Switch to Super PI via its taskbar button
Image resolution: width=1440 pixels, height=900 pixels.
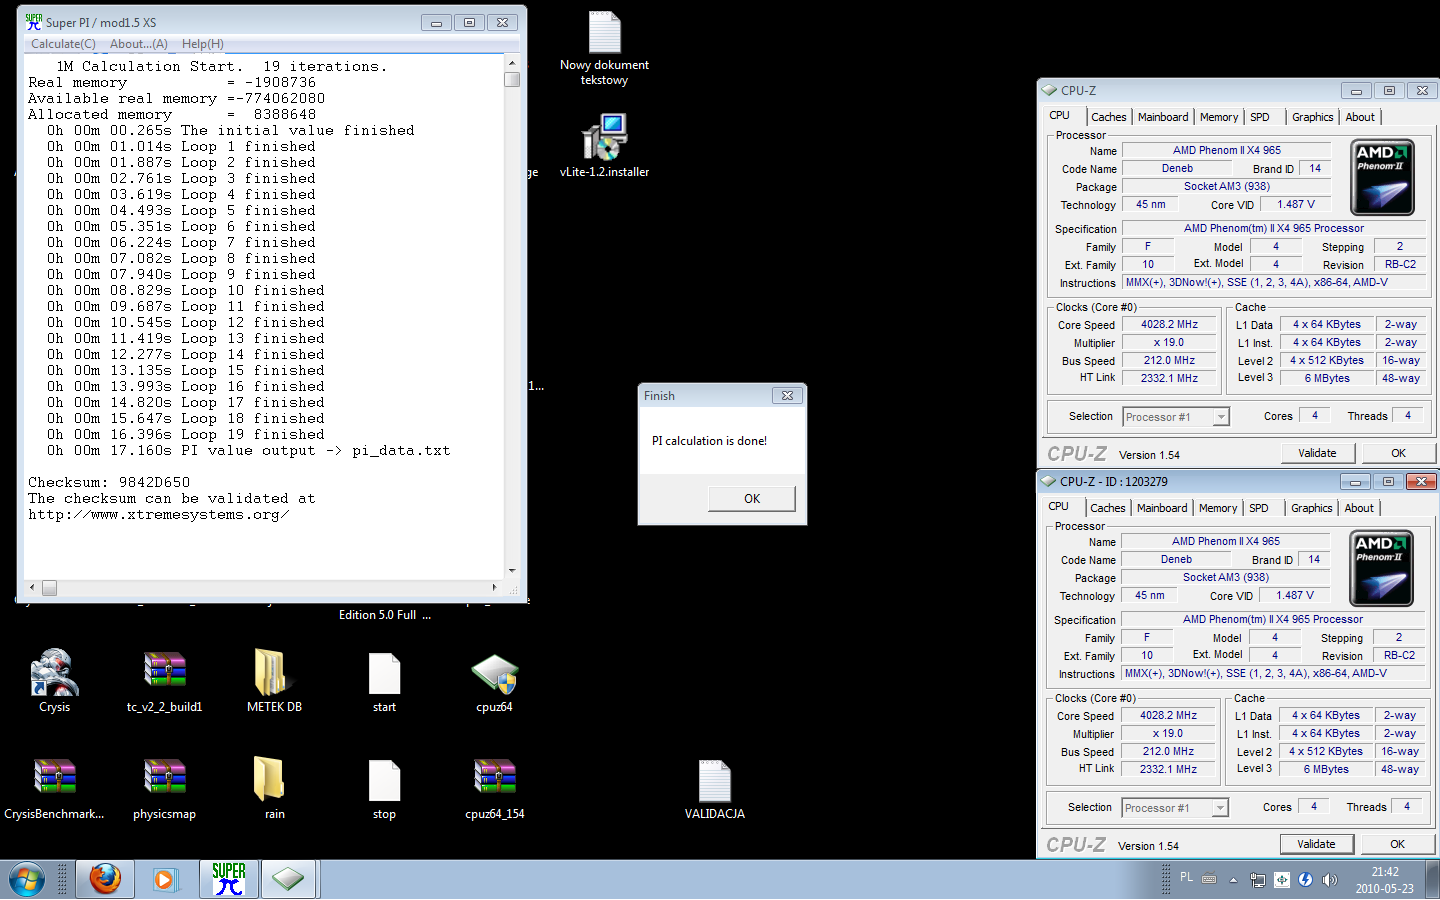[x=229, y=880]
